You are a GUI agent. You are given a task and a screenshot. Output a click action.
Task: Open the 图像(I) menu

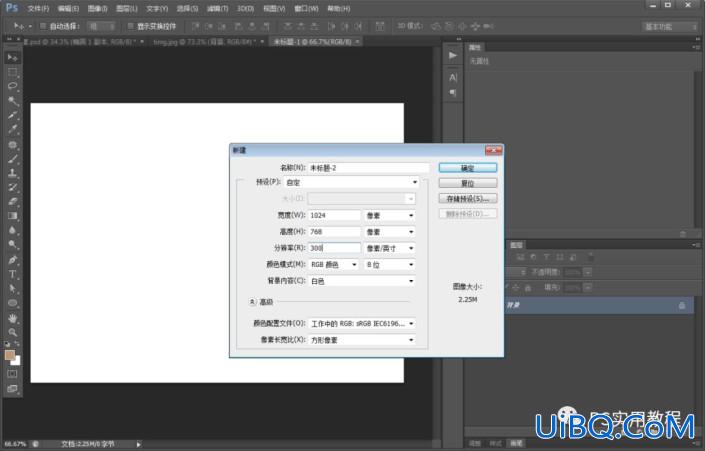pyautogui.click(x=98, y=9)
